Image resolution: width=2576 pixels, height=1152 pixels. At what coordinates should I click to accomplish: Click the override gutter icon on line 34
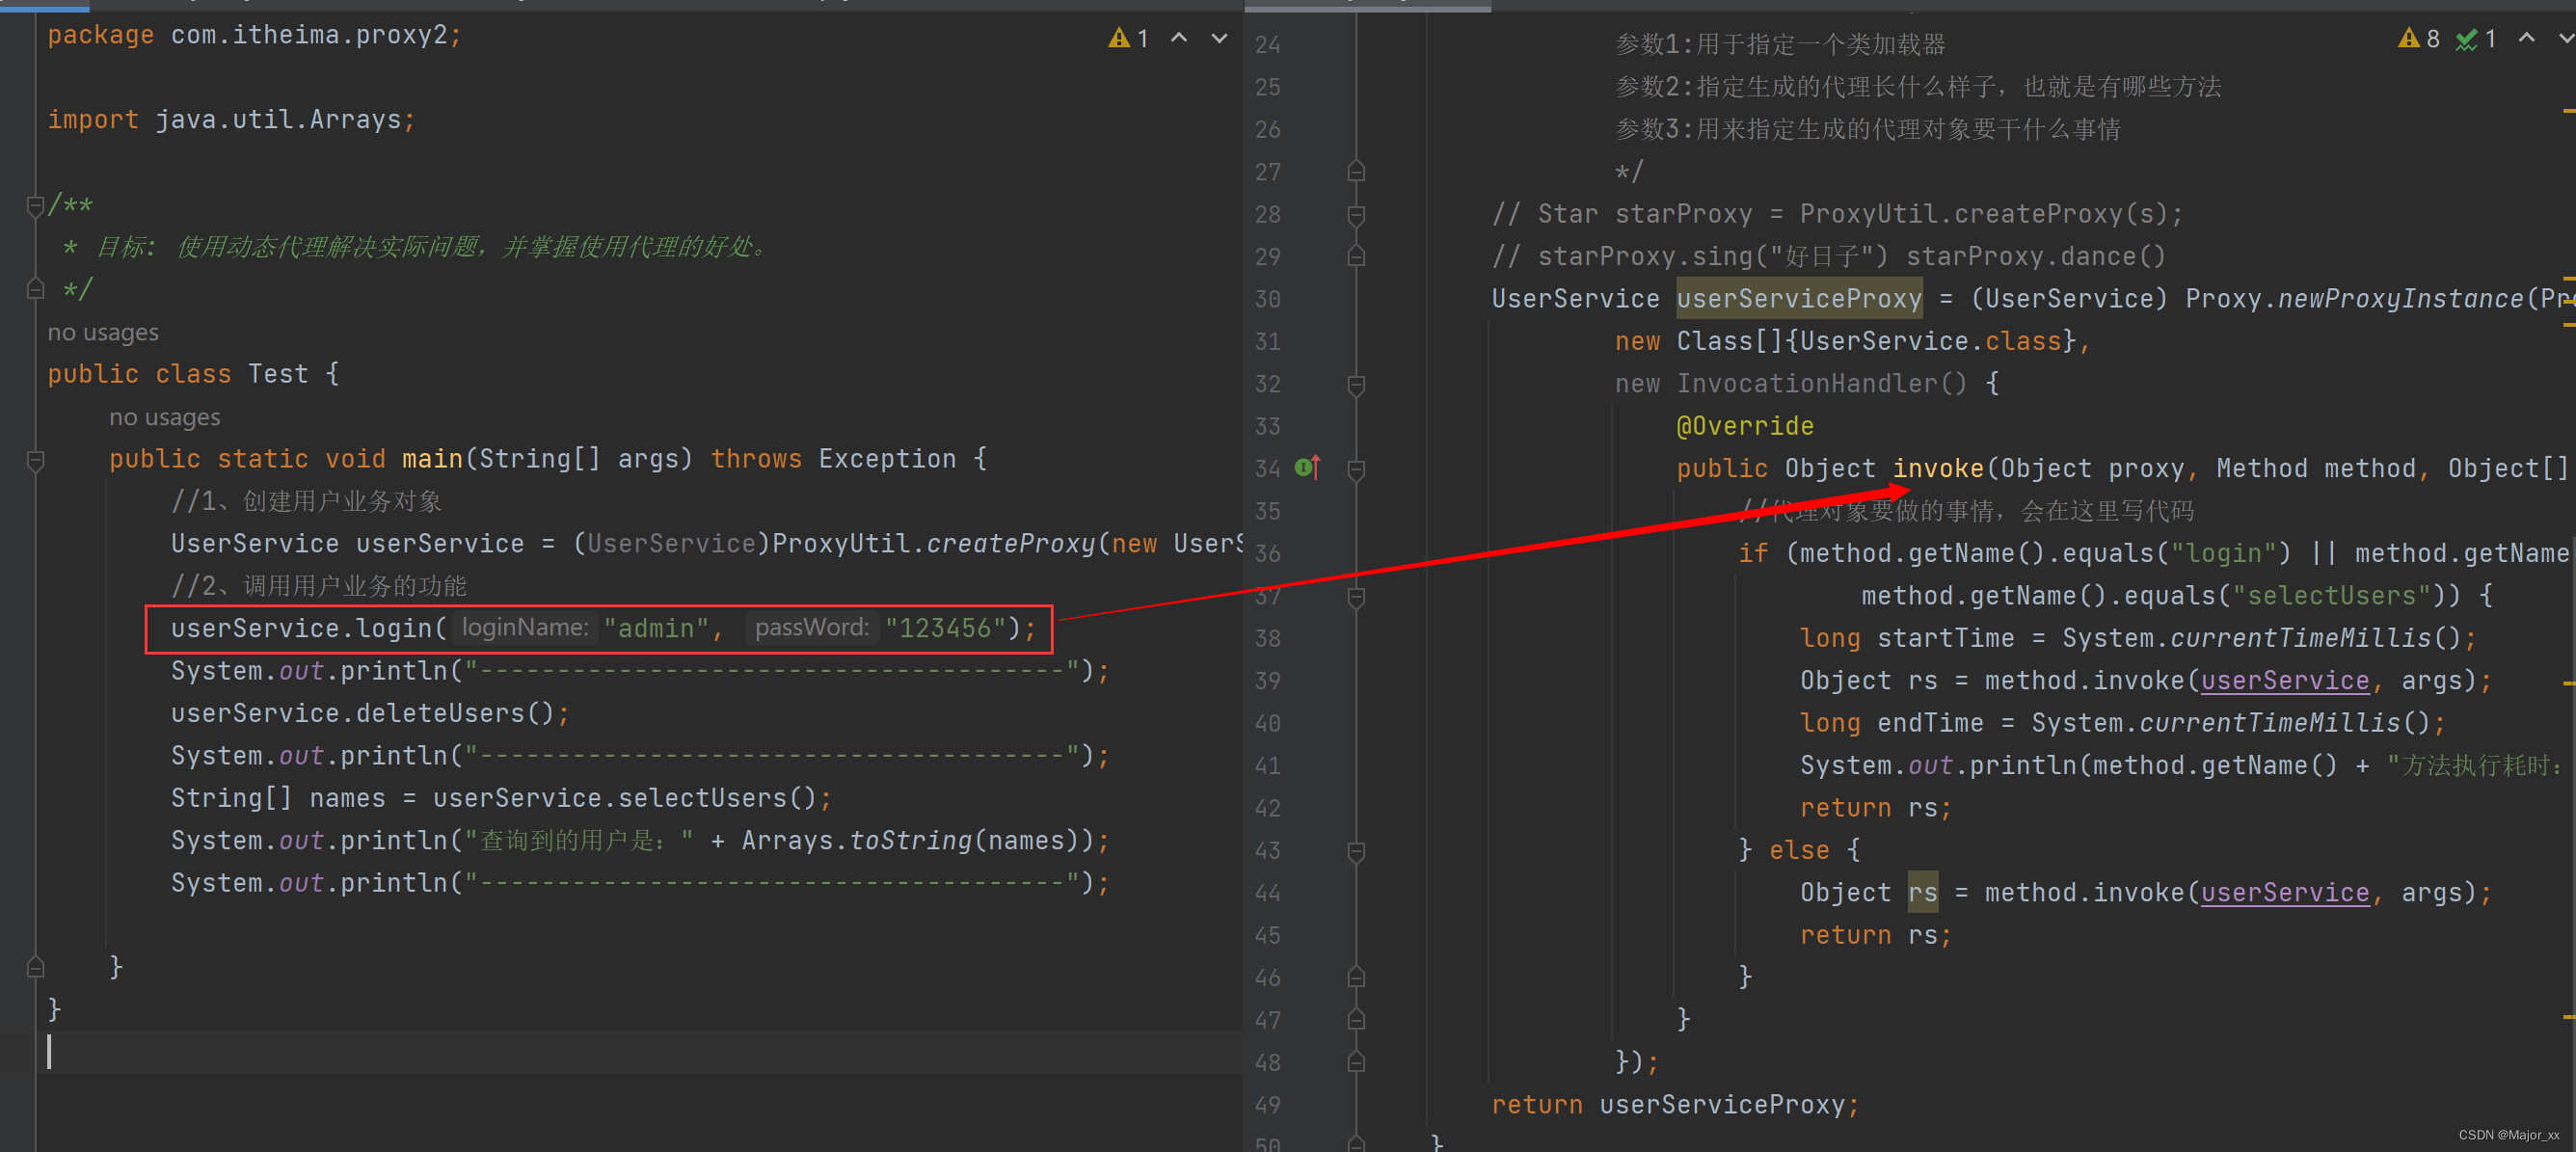point(1307,467)
